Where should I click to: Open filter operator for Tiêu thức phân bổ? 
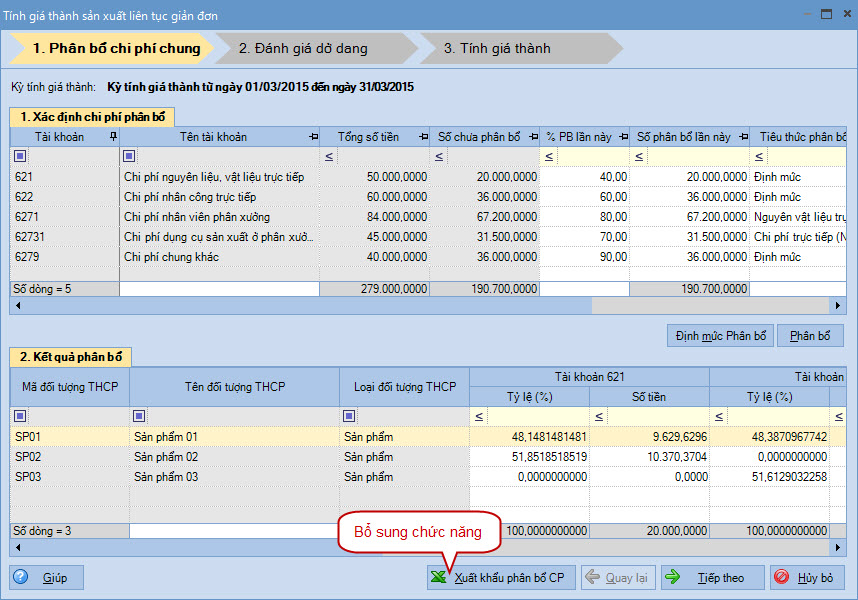click(x=759, y=157)
